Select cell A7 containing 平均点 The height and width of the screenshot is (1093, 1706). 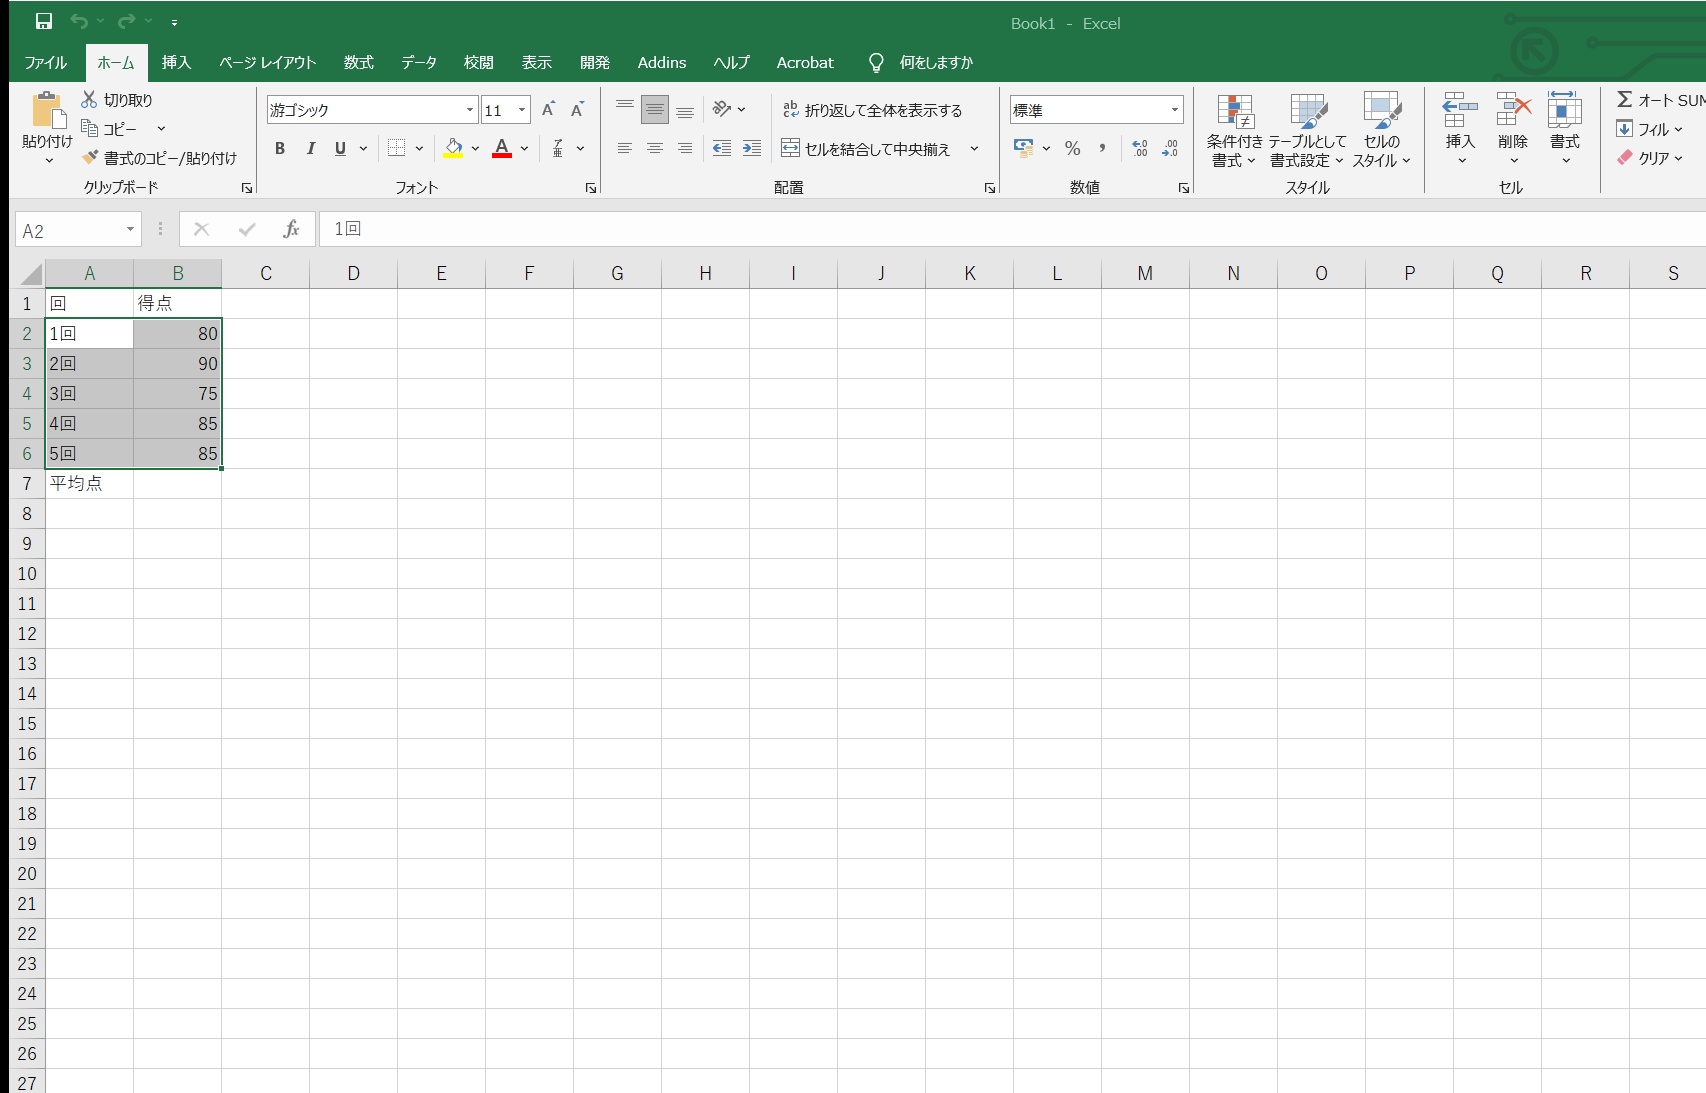(89, 483)
